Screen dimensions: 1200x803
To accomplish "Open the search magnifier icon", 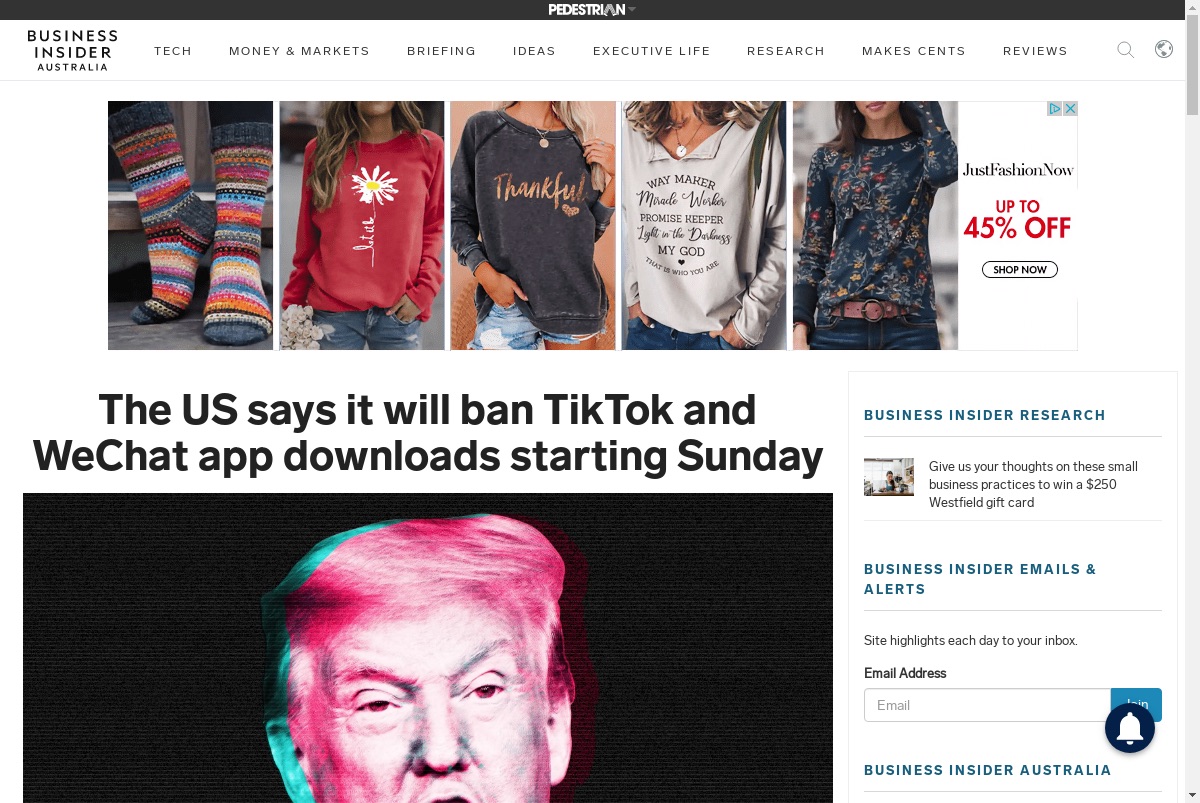I will point(1125,50).
